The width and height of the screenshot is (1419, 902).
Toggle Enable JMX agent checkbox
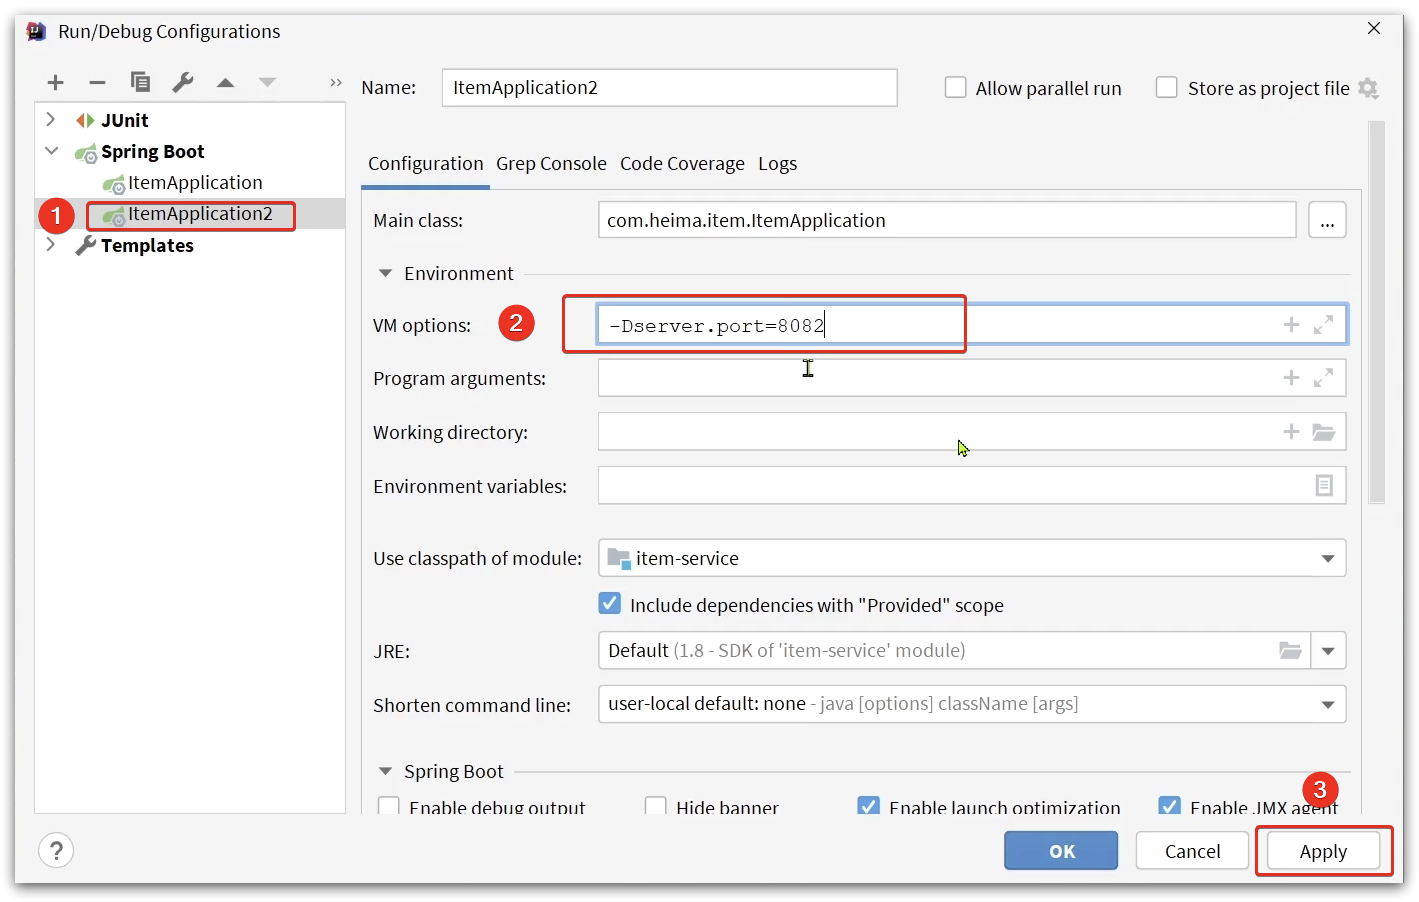point(1169,806)
